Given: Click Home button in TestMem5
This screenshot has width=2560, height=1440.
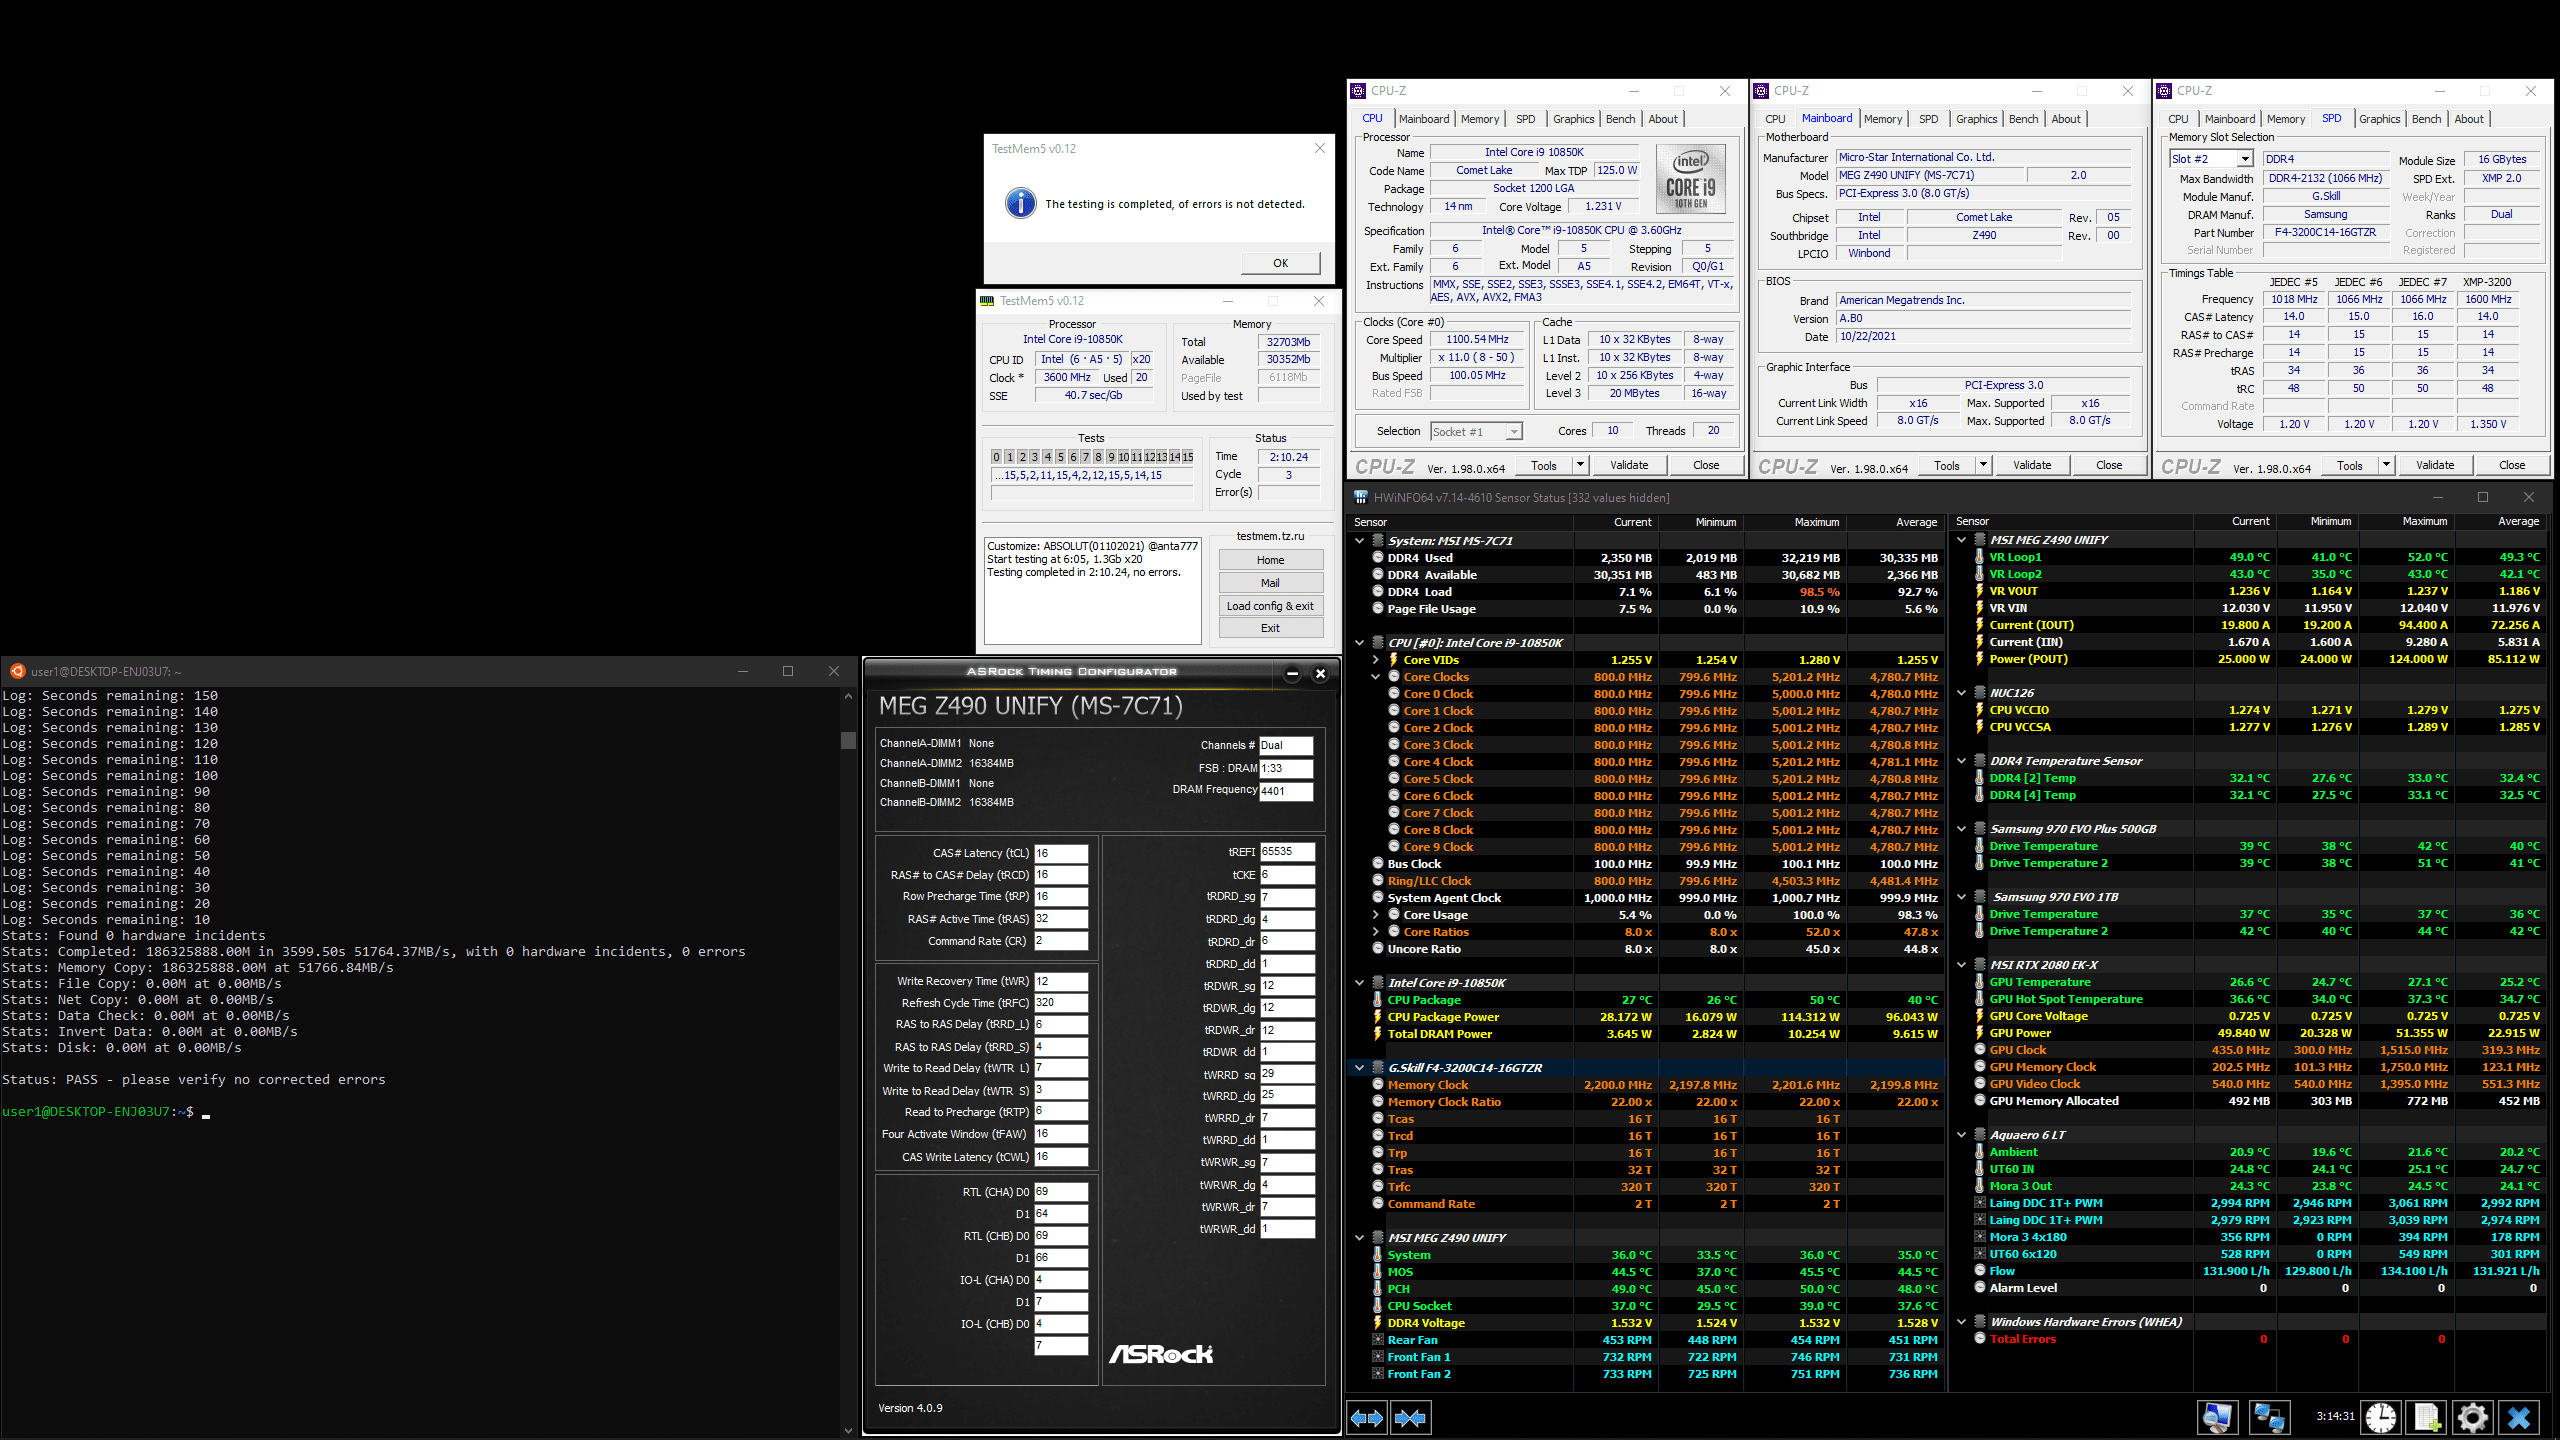Looking at the screenshot, I should click(1271, 560).
